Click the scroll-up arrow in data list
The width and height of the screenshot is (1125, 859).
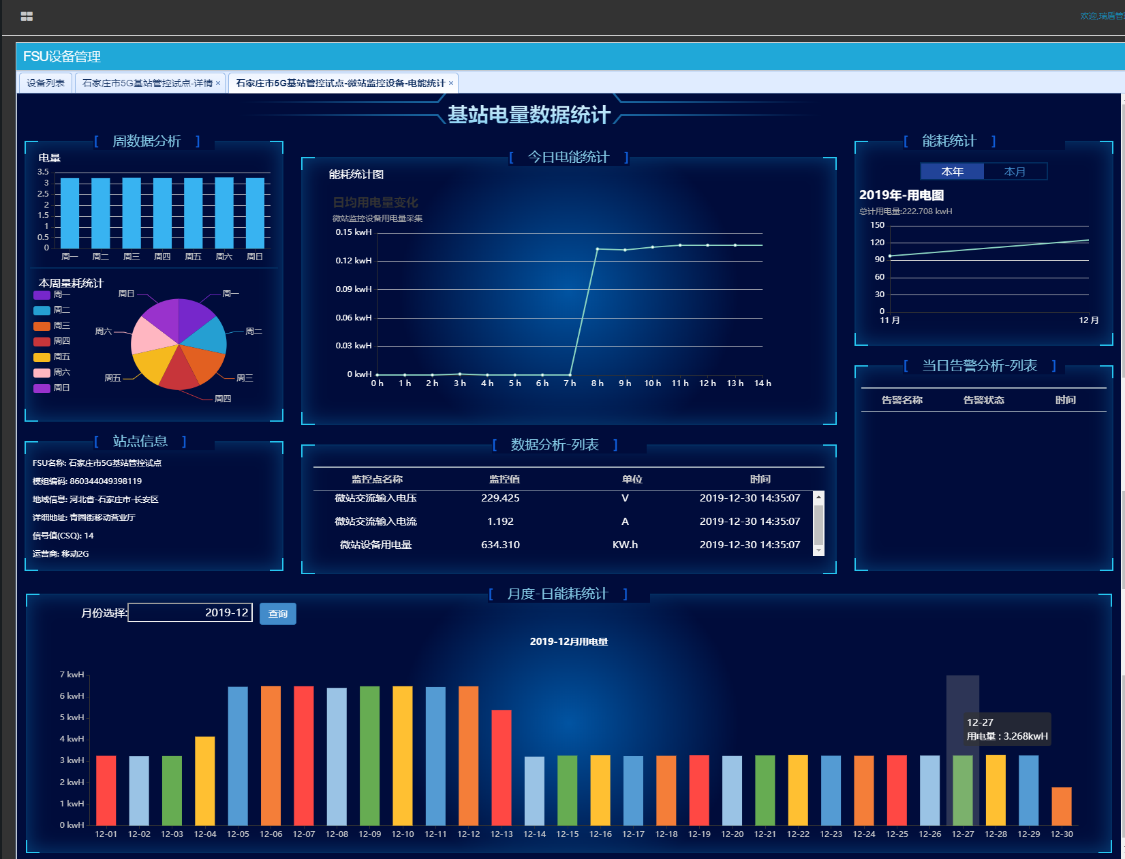click(819, 497)
